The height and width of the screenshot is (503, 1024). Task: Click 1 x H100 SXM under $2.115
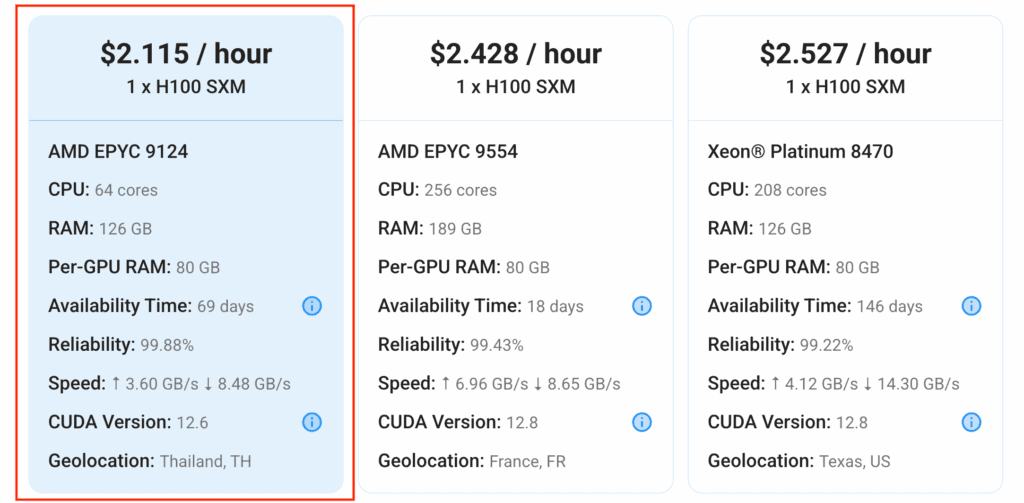(x=186, y=87)
